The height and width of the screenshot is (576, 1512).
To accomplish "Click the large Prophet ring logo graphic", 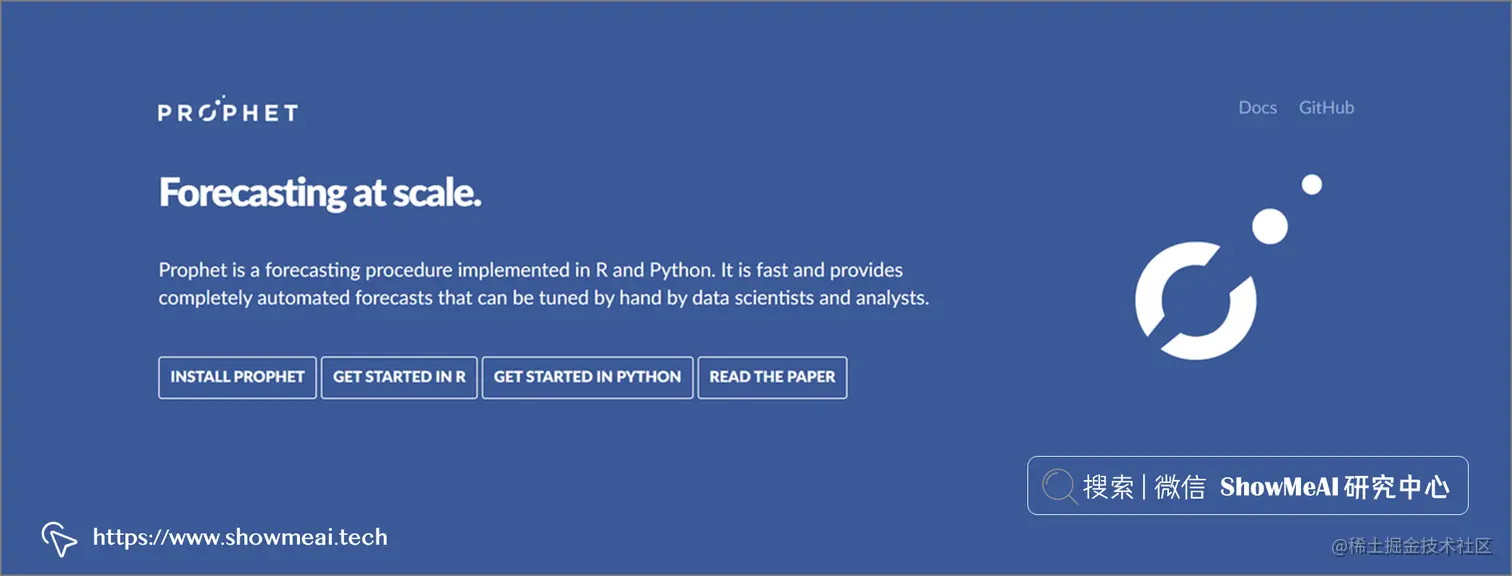I will tap(1195, 301).
